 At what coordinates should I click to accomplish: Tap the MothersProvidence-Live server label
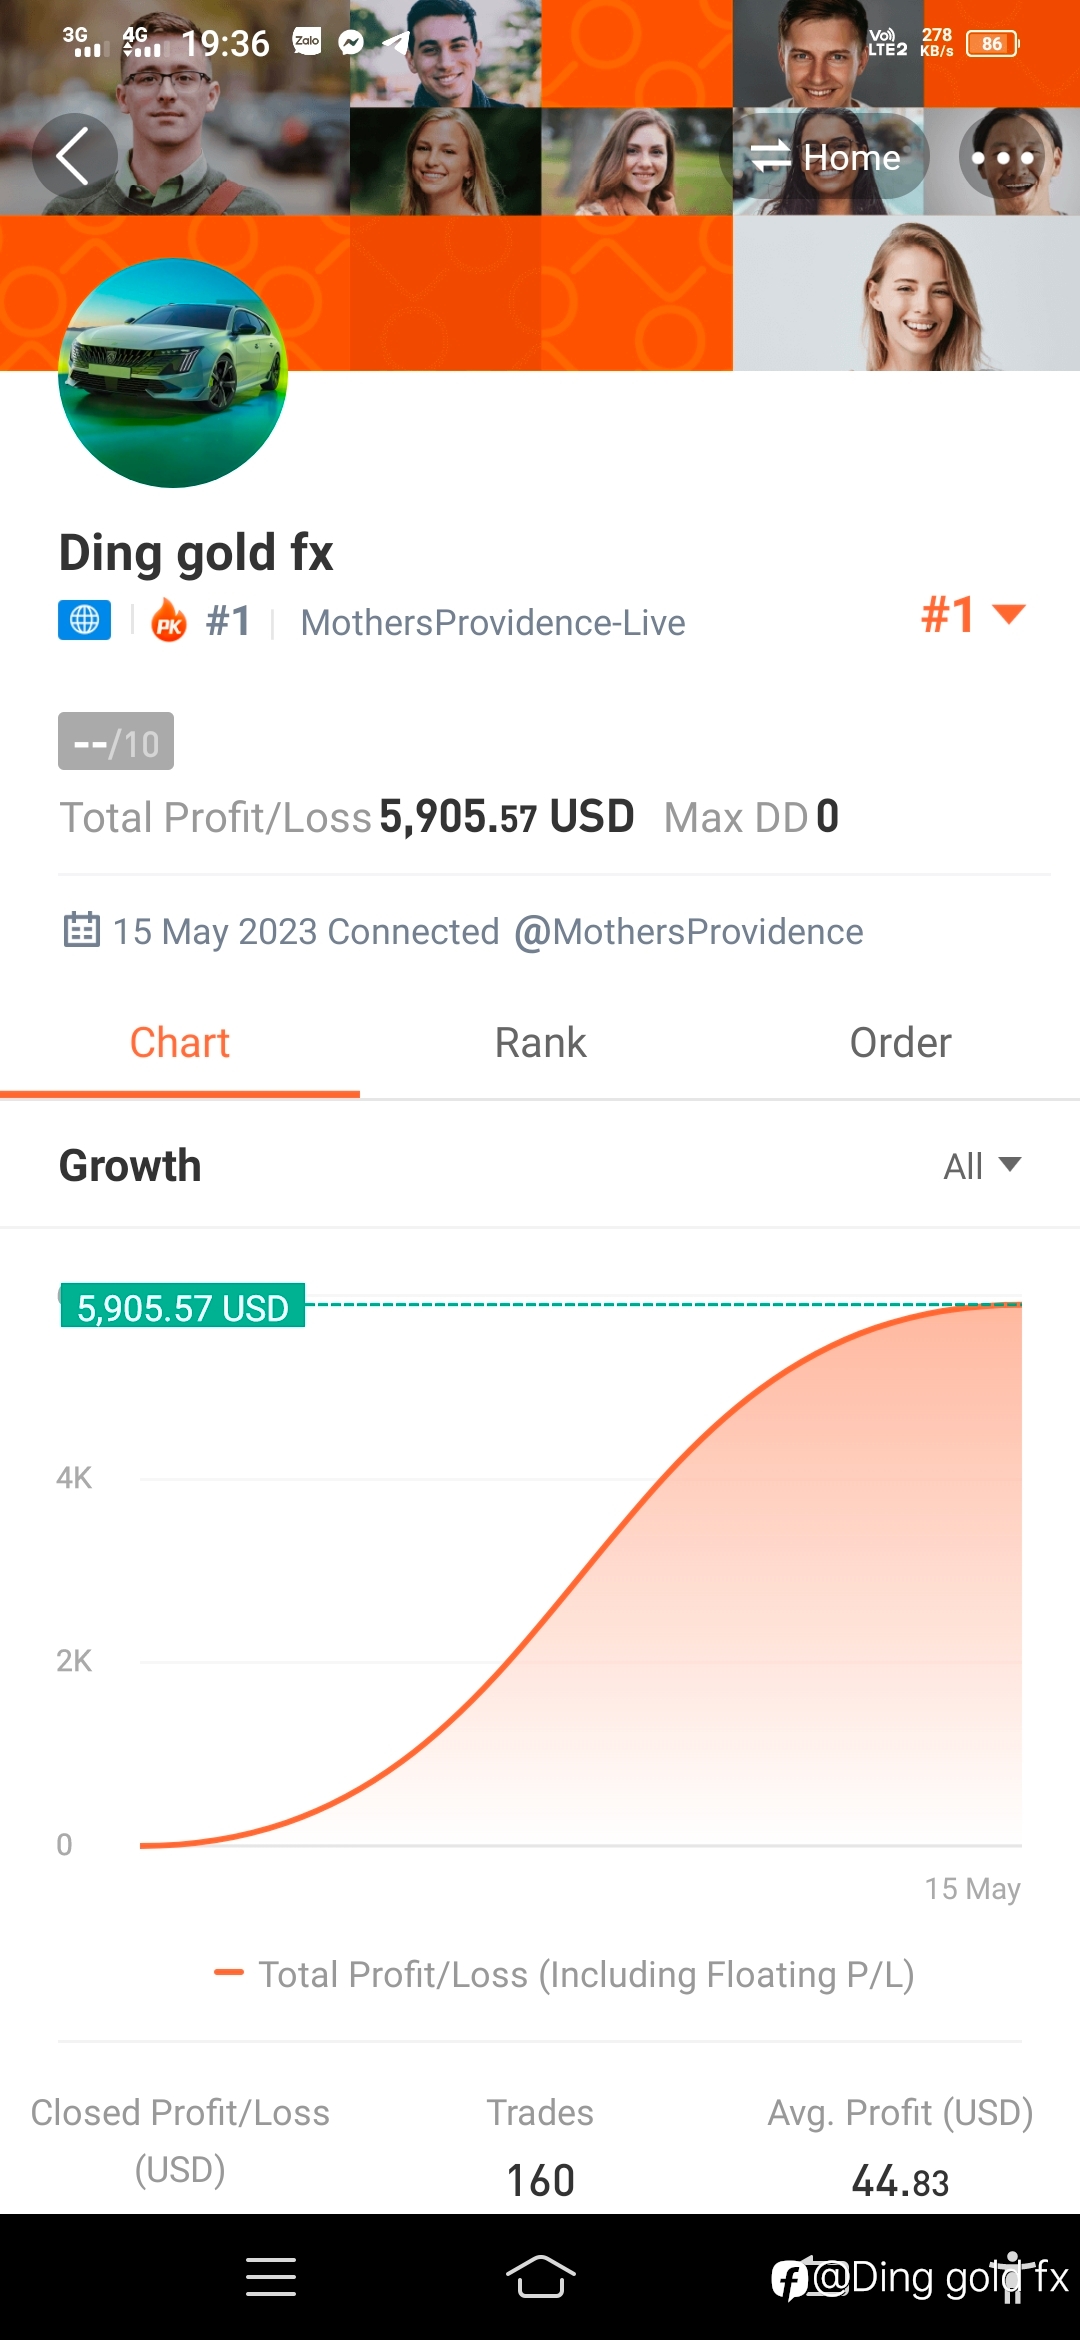pyautogui.click(x=493, y=622)
